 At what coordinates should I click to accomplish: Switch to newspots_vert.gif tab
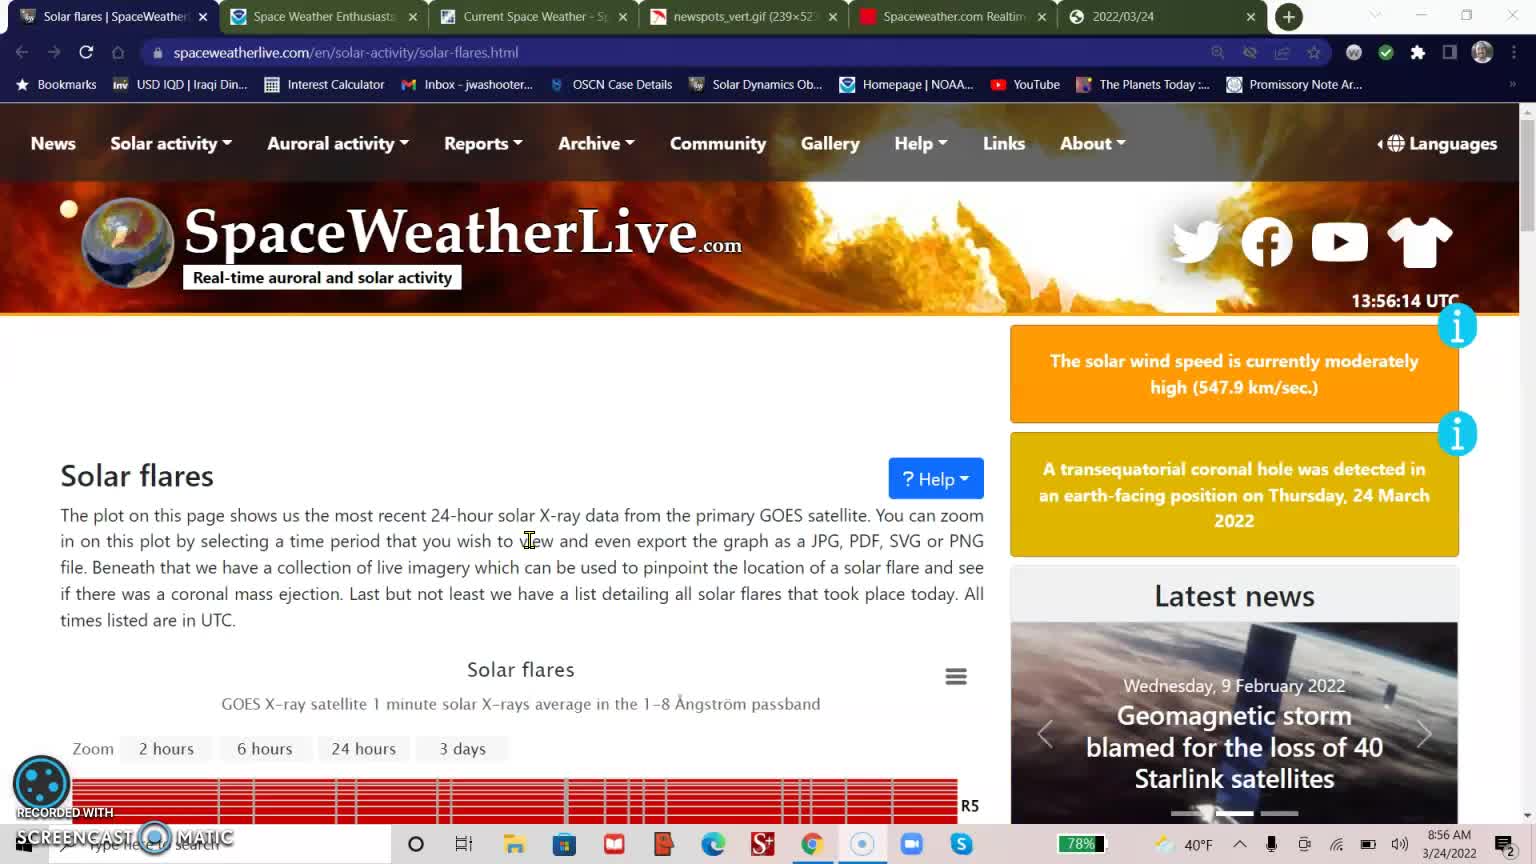744,17
